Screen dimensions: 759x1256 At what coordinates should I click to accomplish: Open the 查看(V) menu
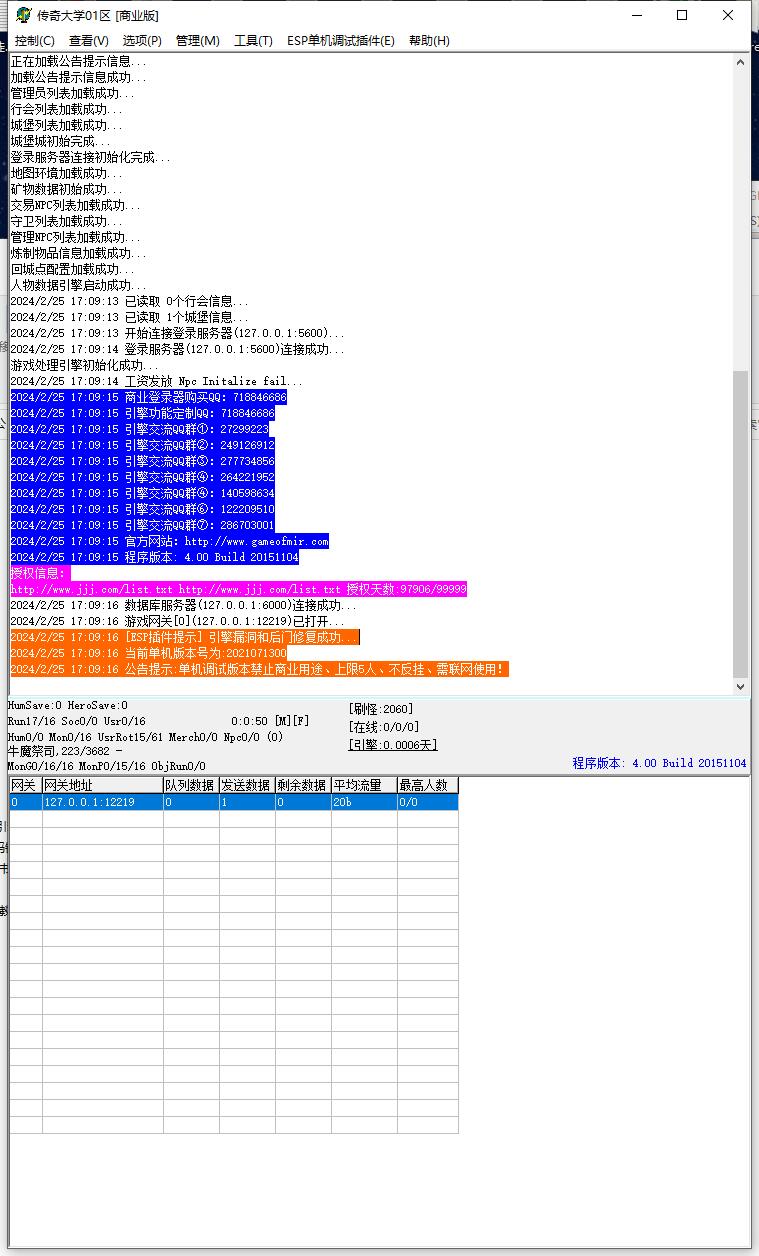89,40
